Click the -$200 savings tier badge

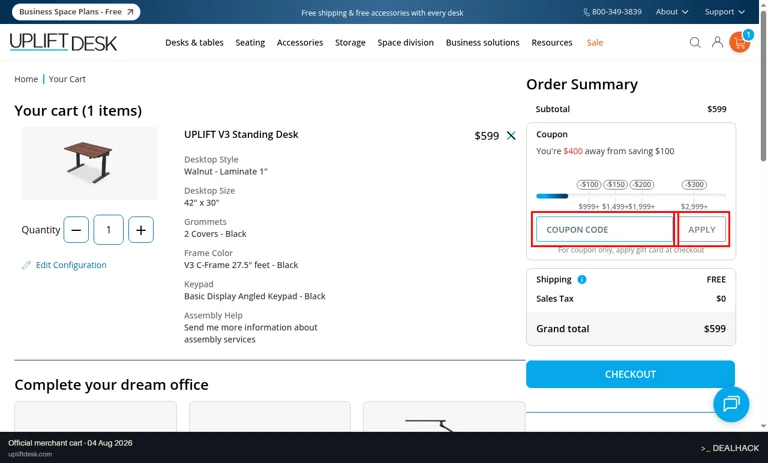[x=642, y=185]
